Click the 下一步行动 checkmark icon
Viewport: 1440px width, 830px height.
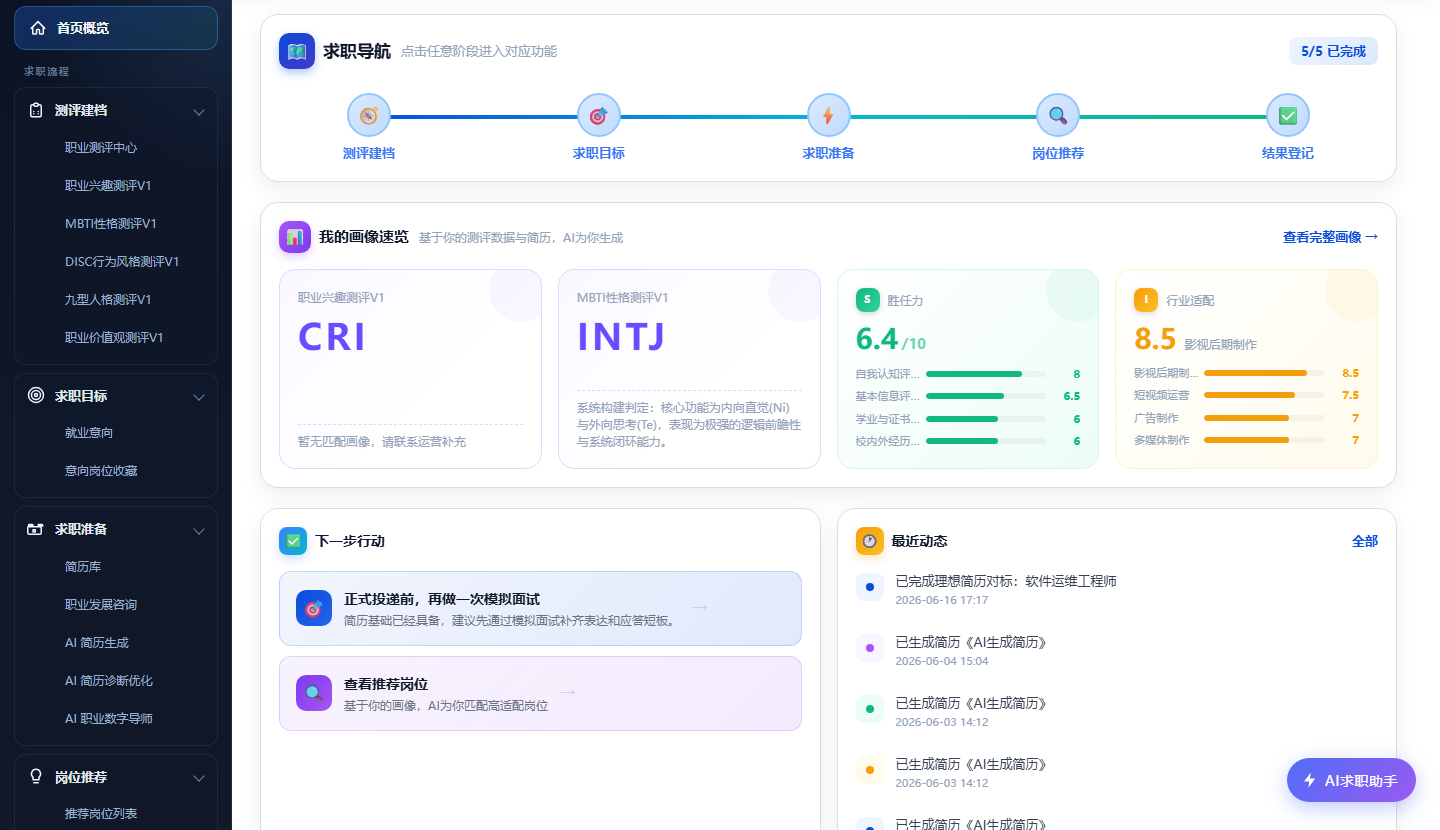tap(293, 541)
